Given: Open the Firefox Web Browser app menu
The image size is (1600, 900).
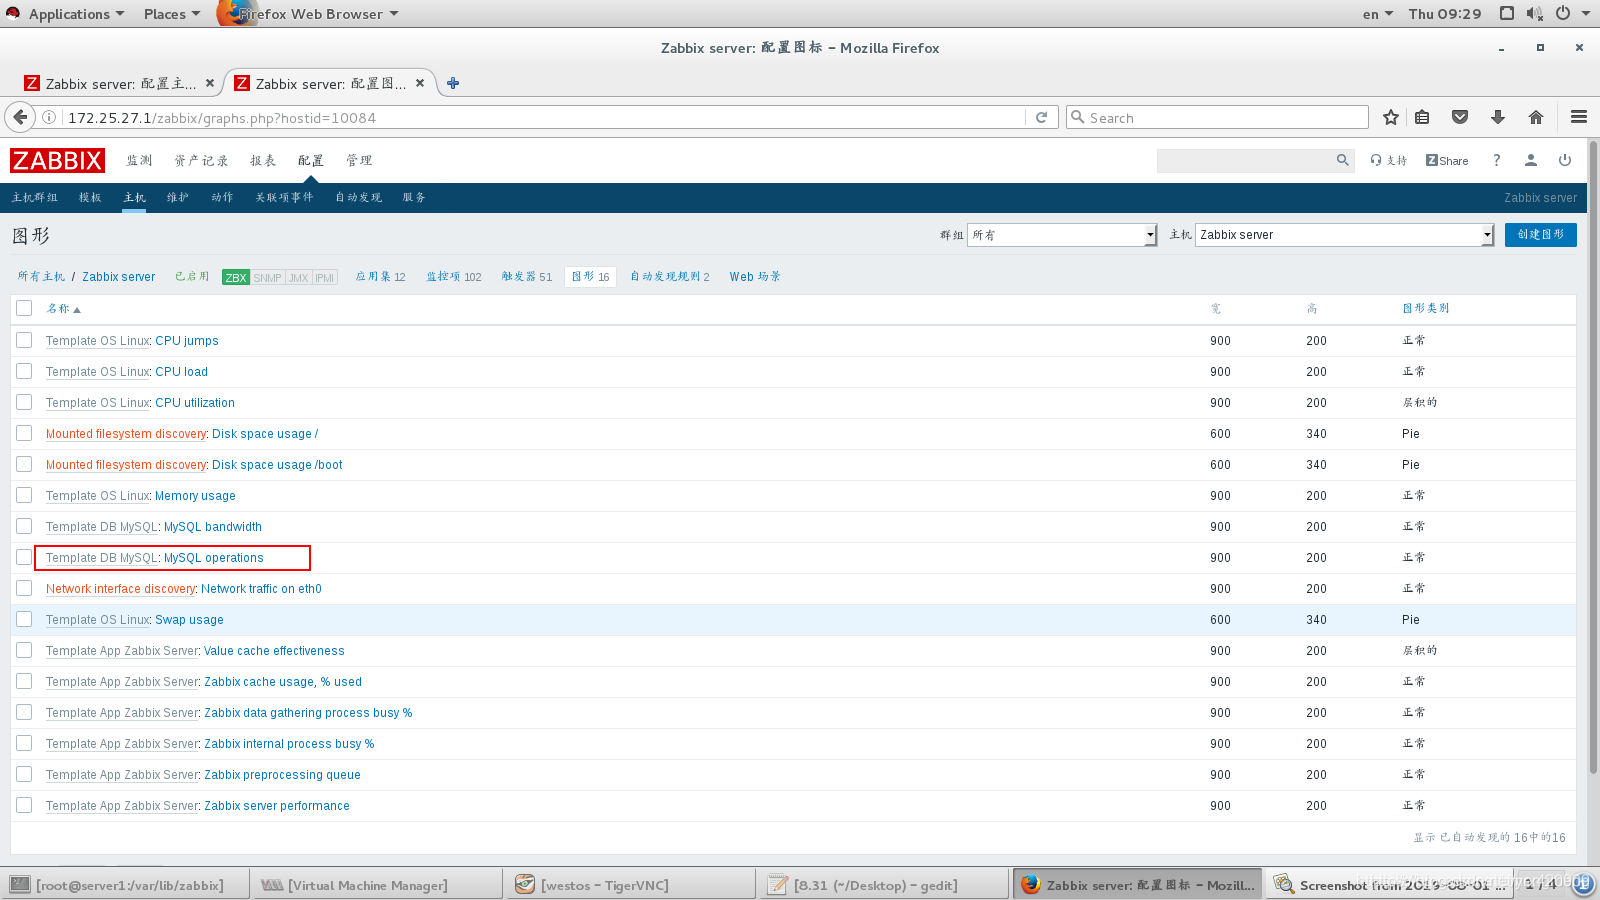Looking at the screenshot, I should (x=310, y=13).
